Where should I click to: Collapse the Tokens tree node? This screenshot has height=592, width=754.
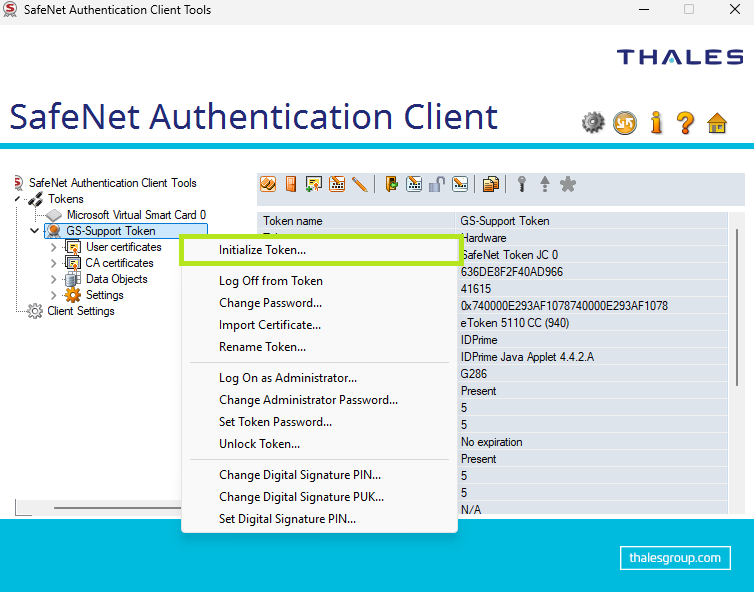[x=17, y=199]
